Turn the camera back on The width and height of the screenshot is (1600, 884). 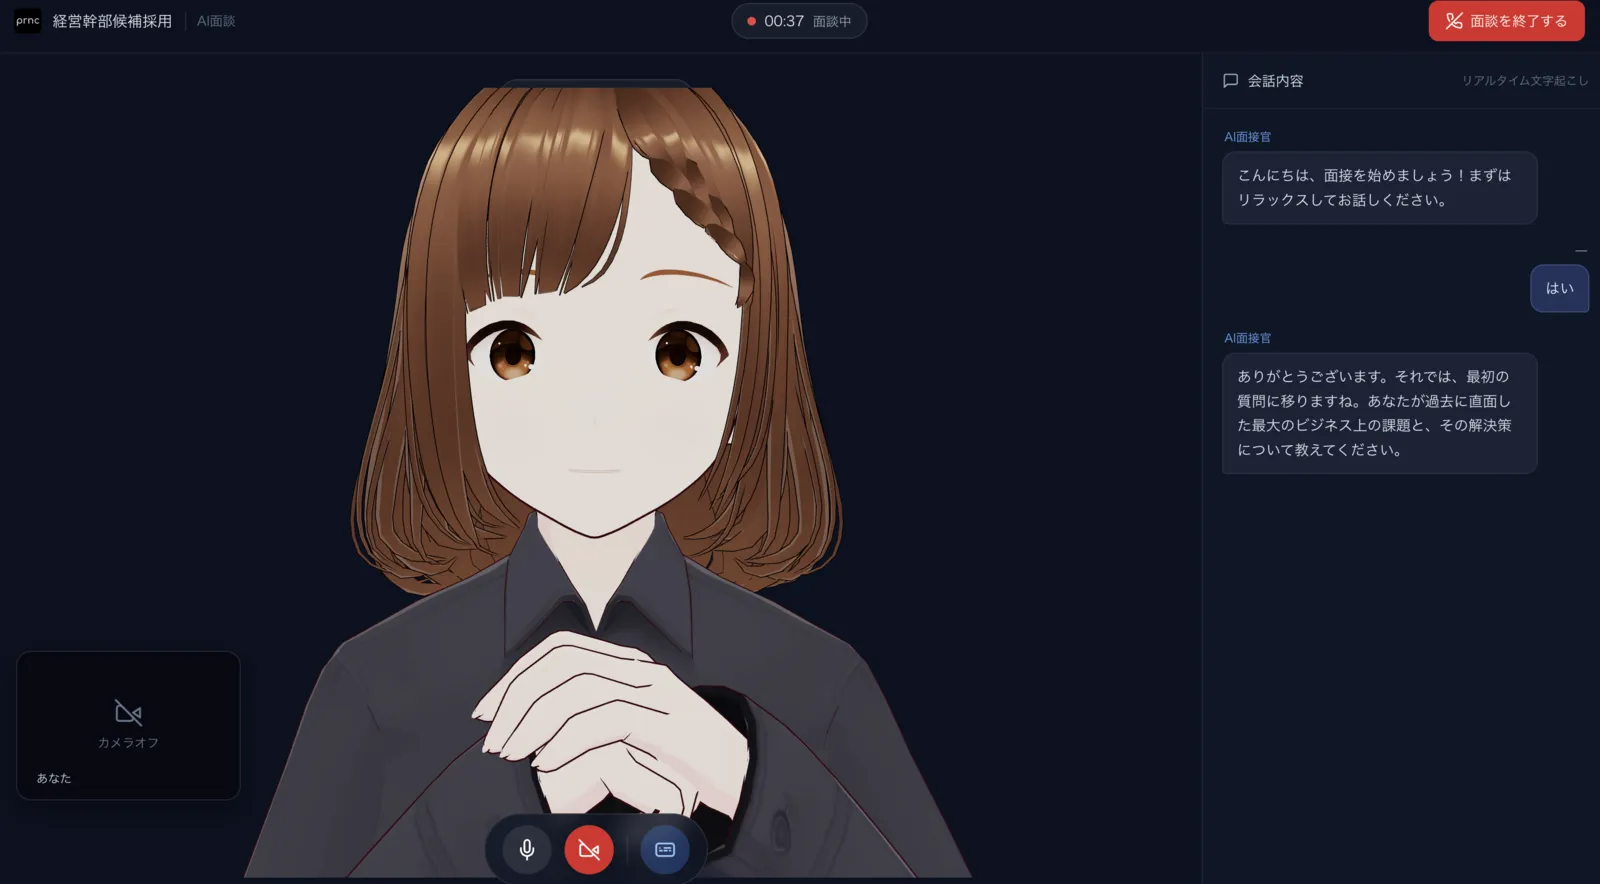[589, 850]
